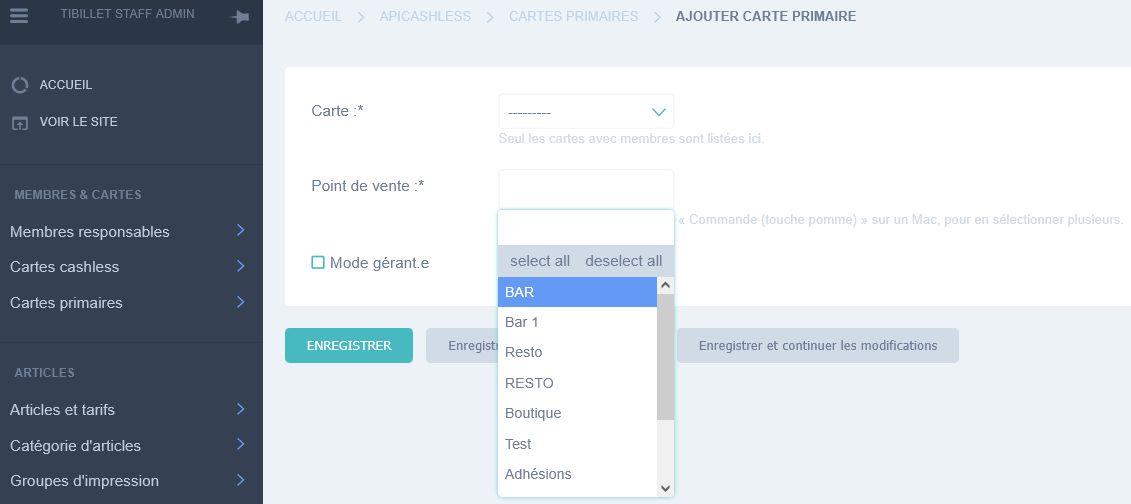Expand Cartes primaires submenu
The image size is (1131, 504).
[240, 302]
